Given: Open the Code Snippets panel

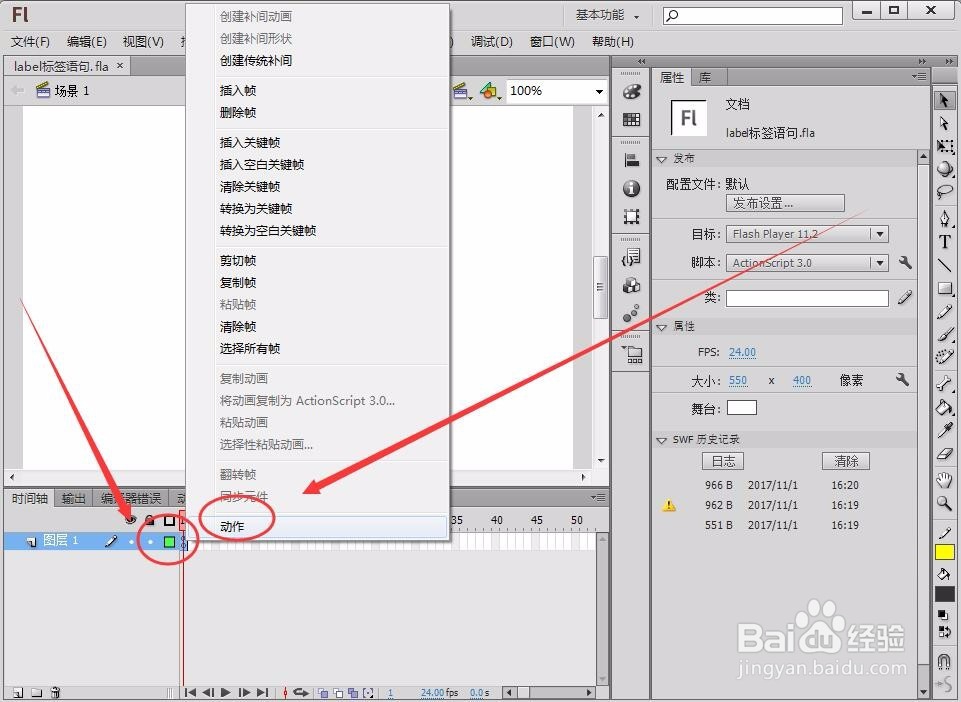Looking at the screenshot, I should point(632,257).
